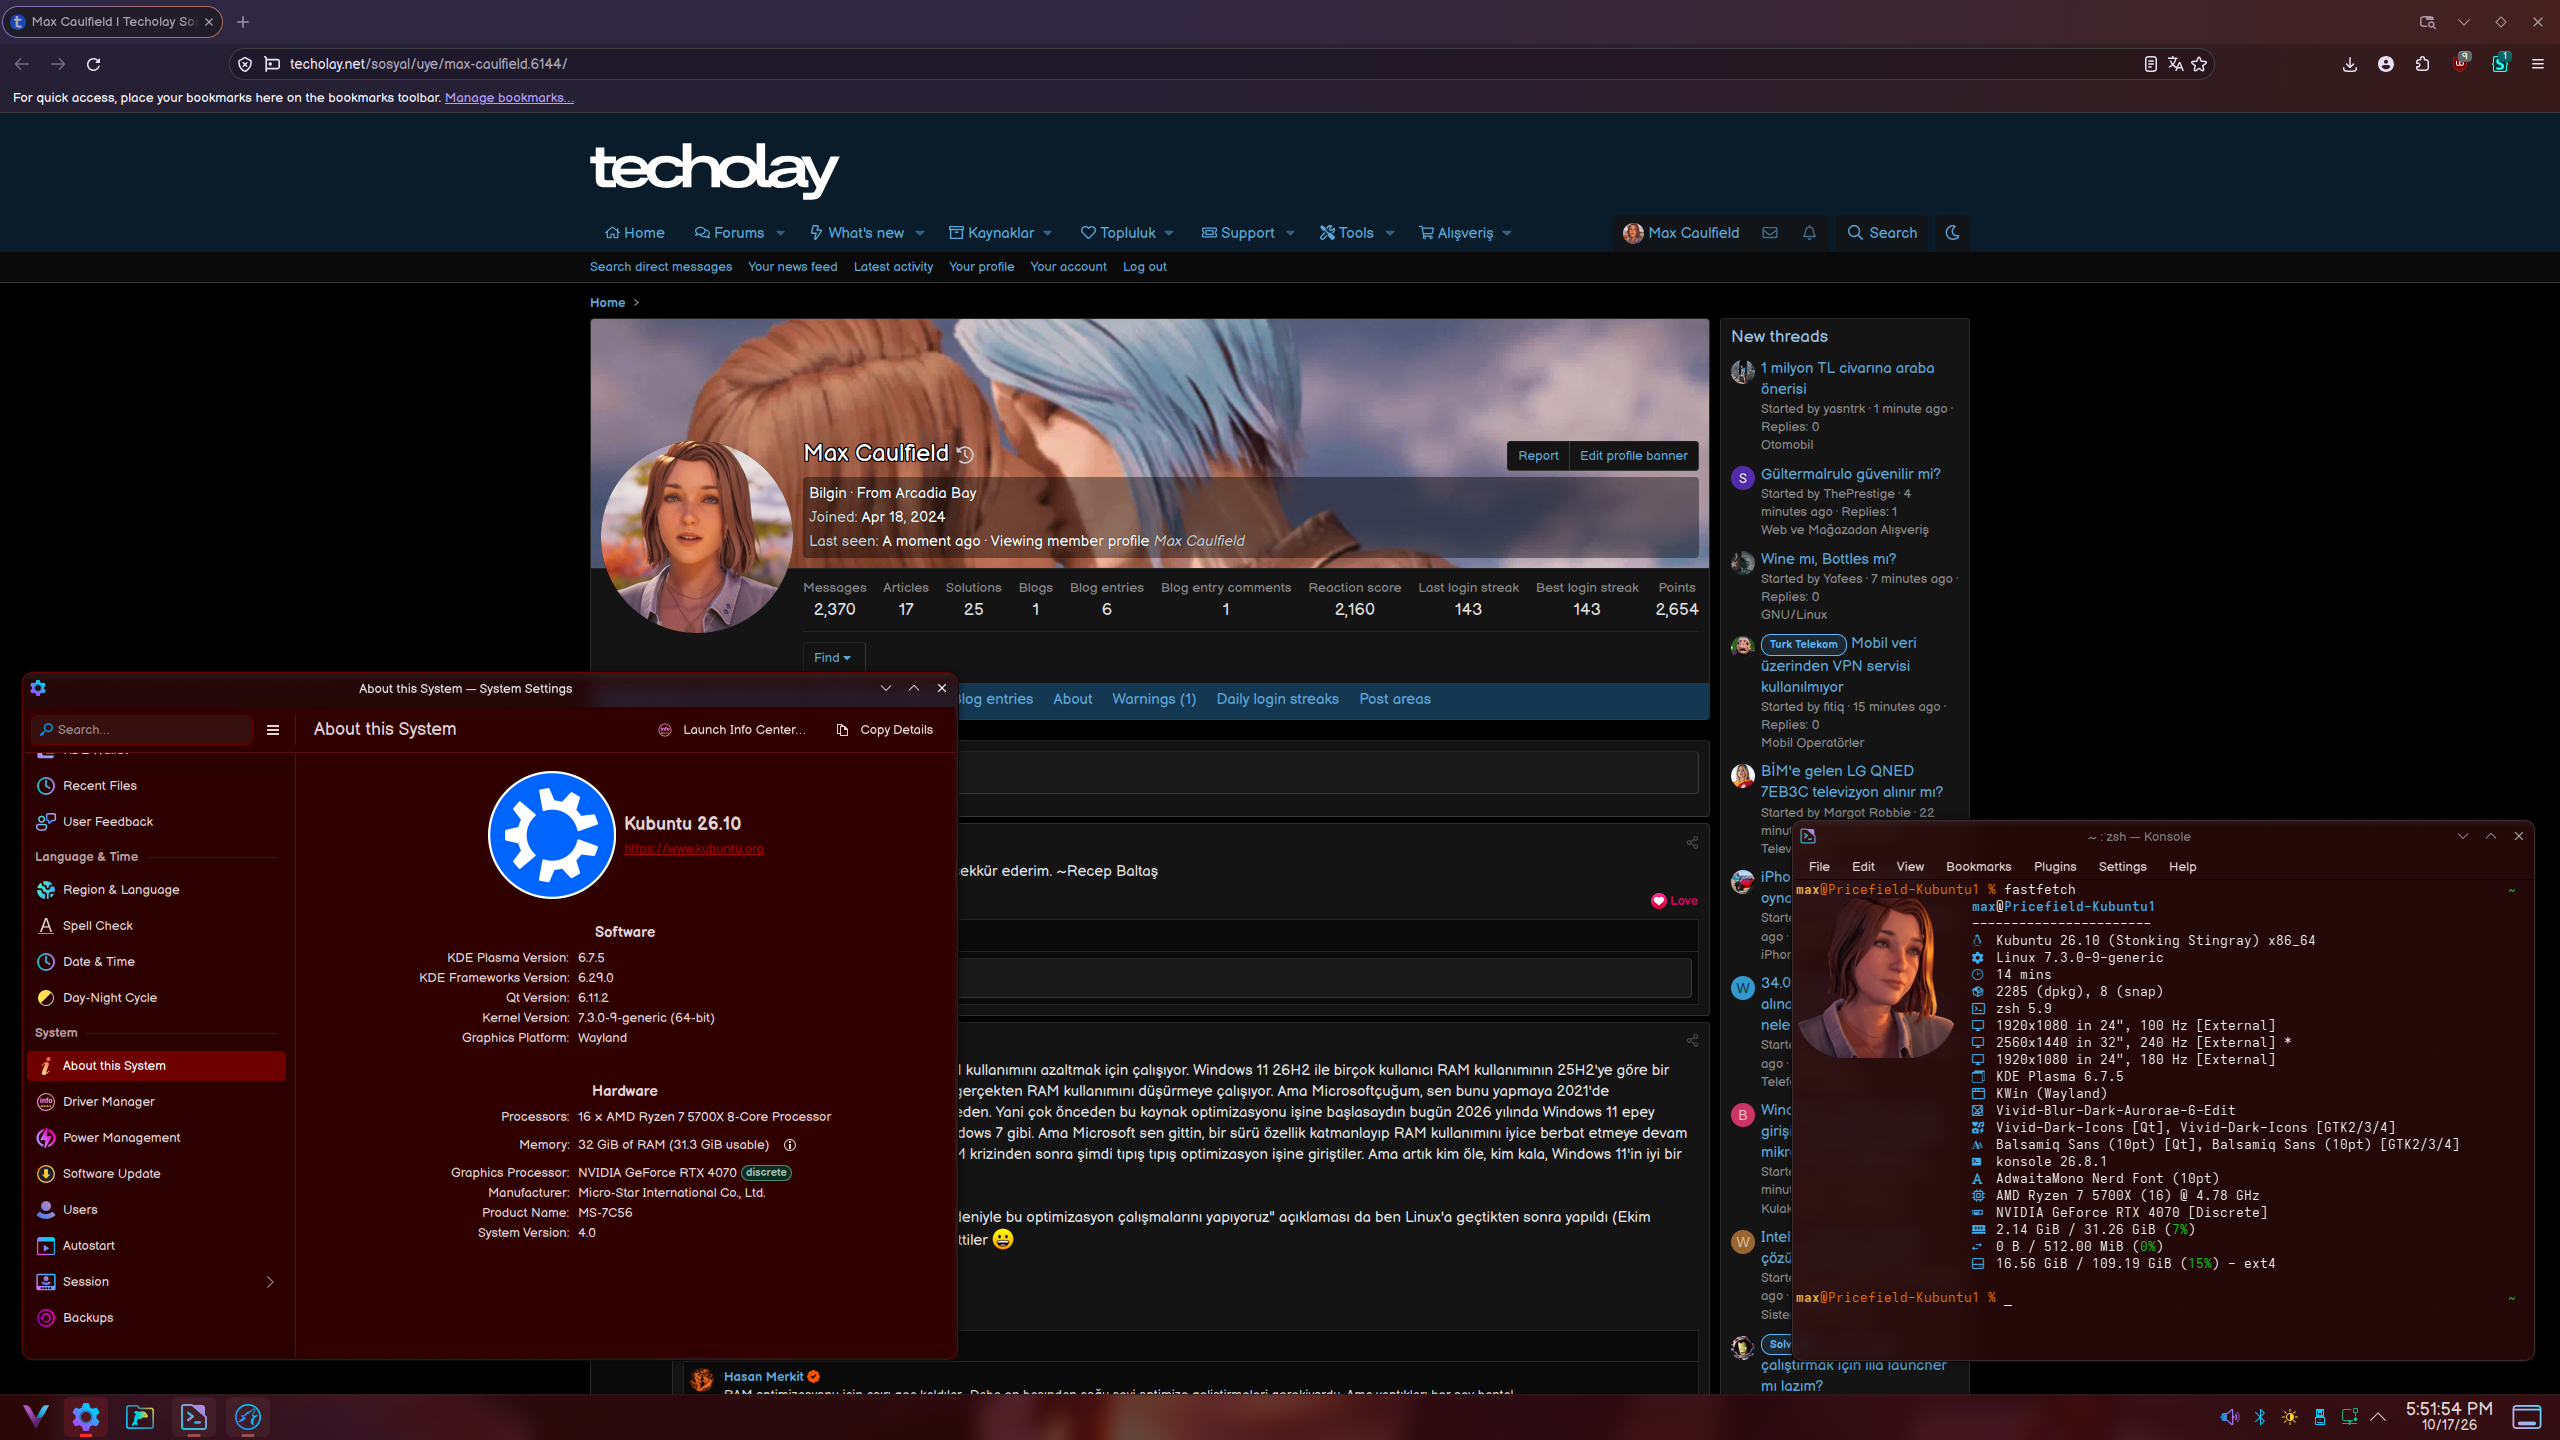The height and width of the screenshot is (1440, 2560).
Task: Click the System Settings search field
Action: (x=142, y=730)
